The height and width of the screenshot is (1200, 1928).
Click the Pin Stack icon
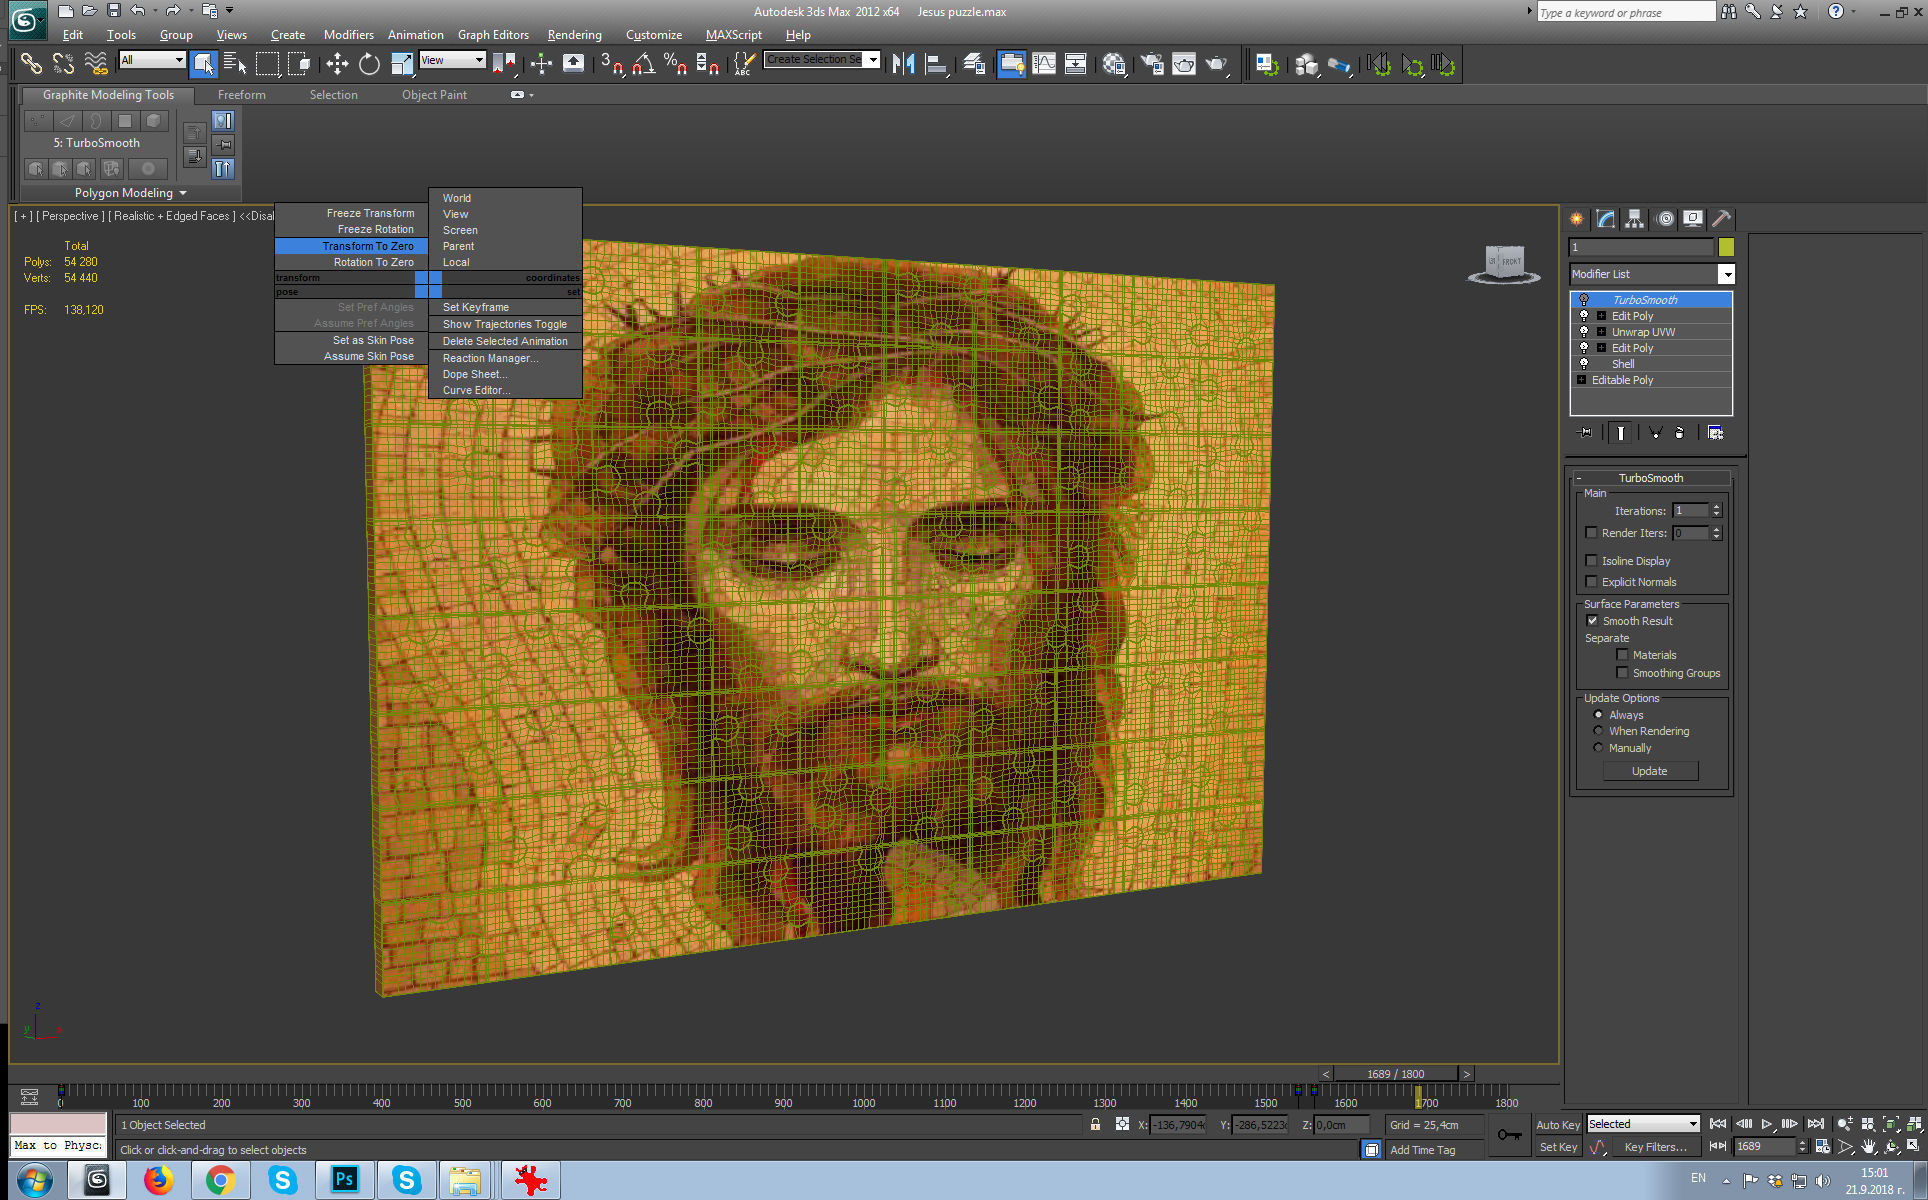(1585, 432)
